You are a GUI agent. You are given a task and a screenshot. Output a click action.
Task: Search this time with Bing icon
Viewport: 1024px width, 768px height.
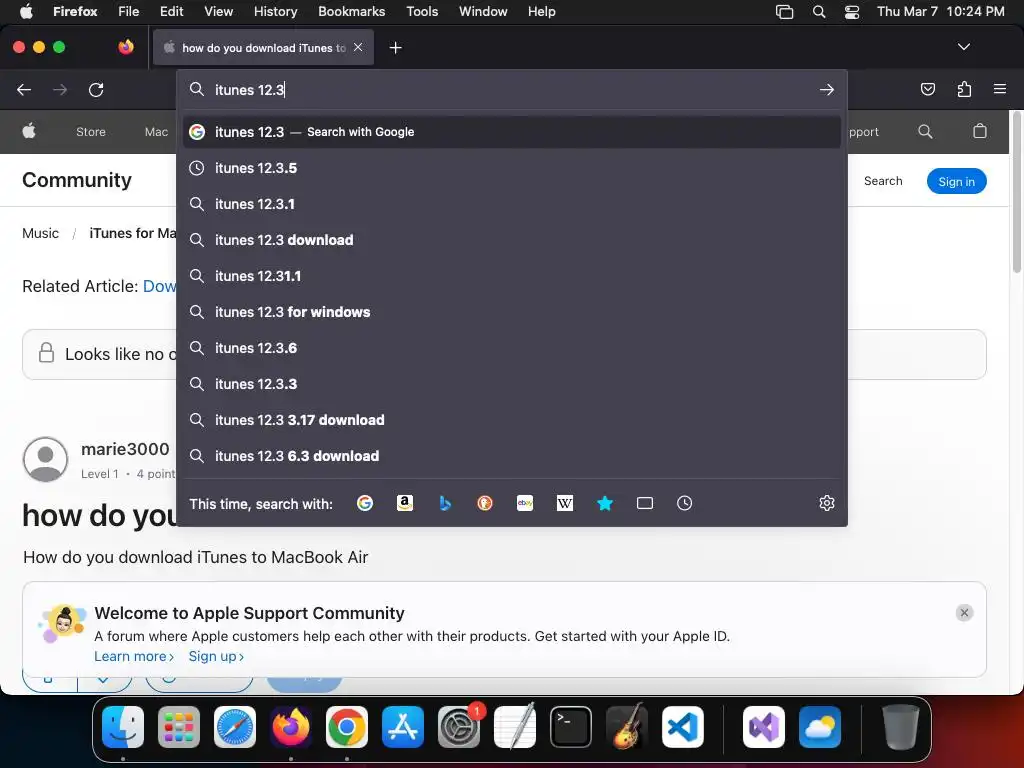[445, 503]
